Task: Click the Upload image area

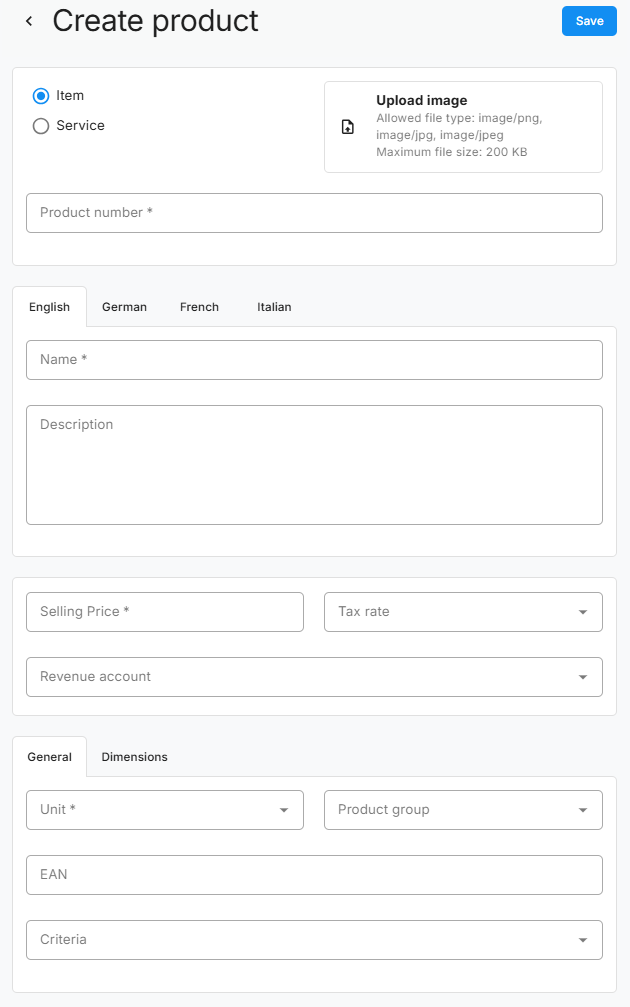Action: [463, 127]
